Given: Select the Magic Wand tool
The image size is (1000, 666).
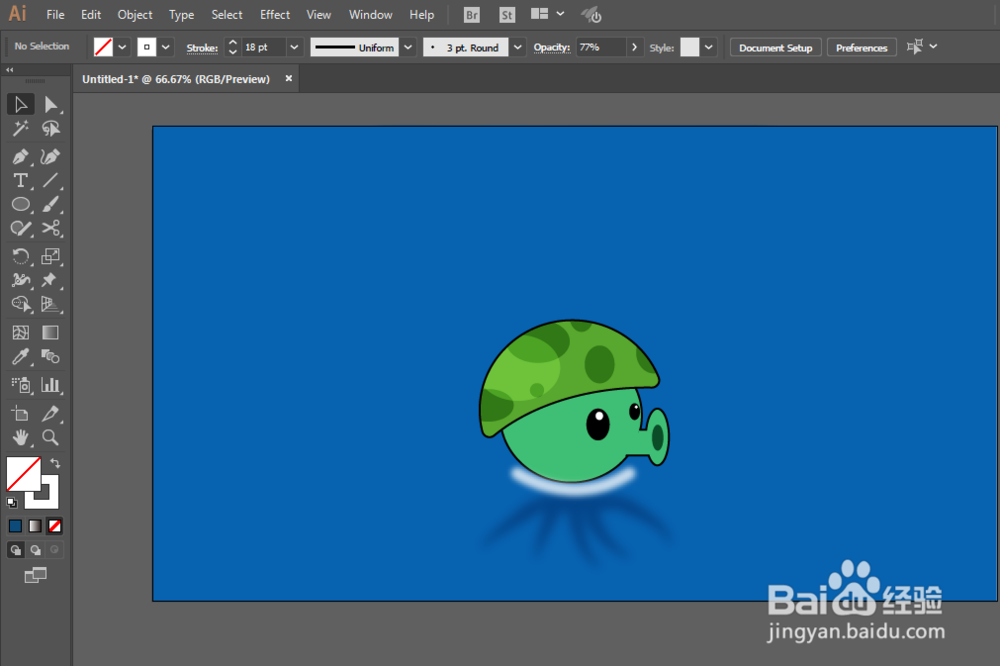Looking at the screenshot, I should (20, 128).
